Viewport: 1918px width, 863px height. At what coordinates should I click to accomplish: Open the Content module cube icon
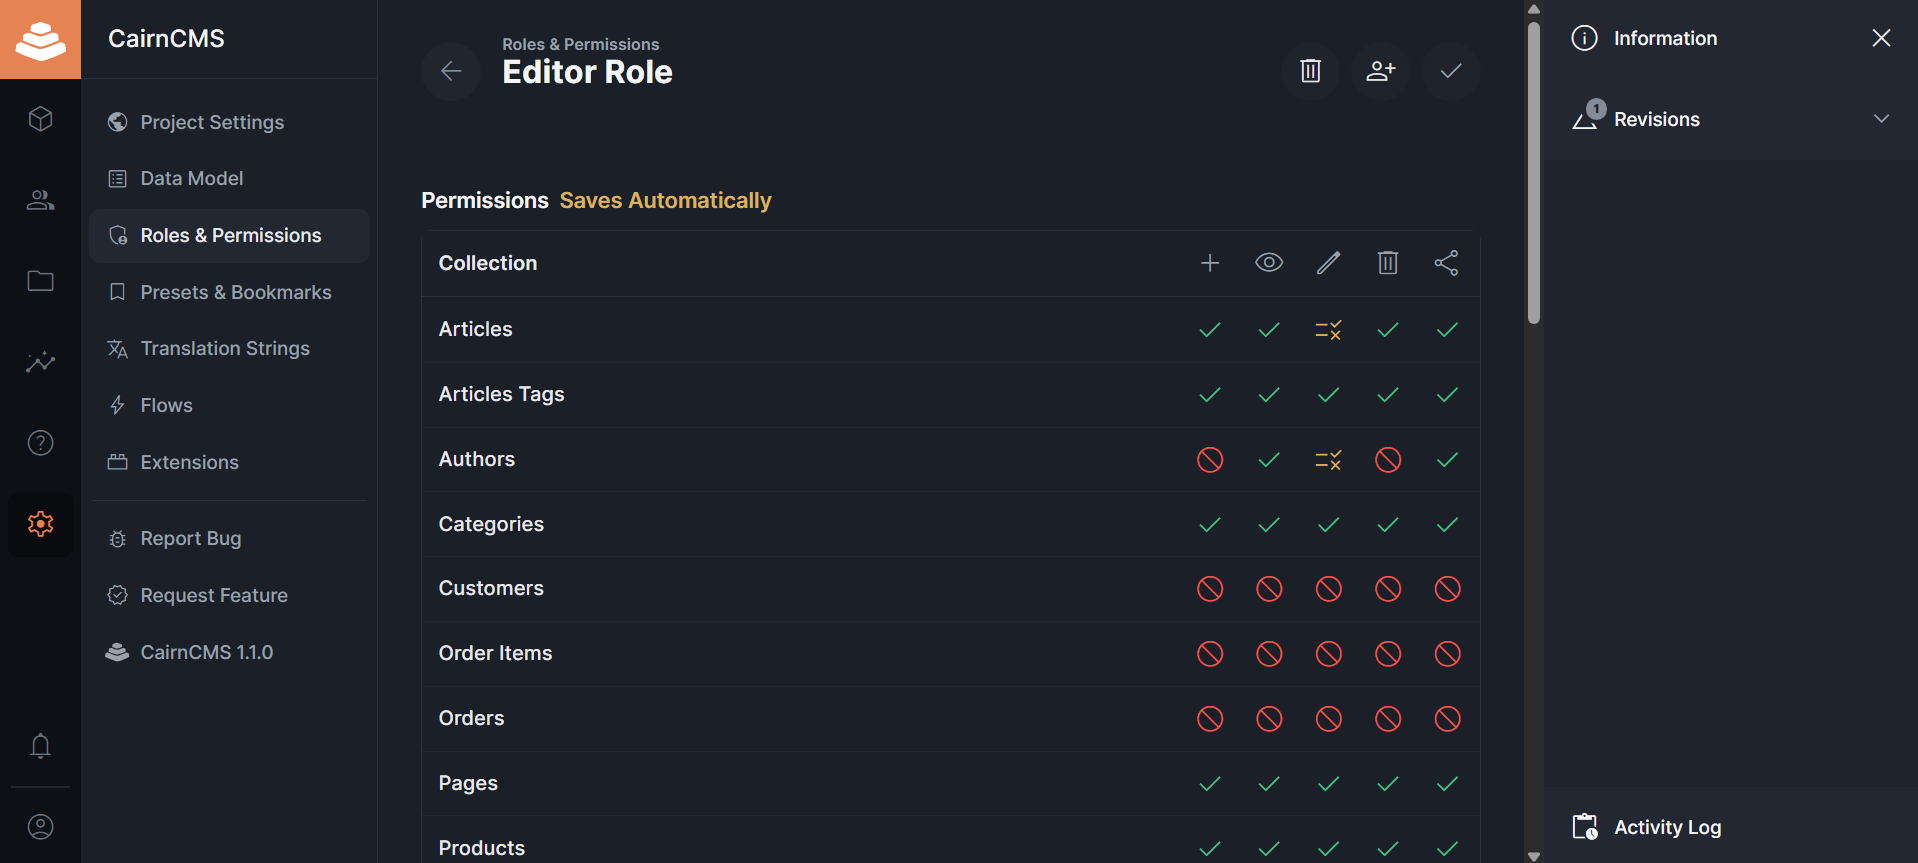40,119
